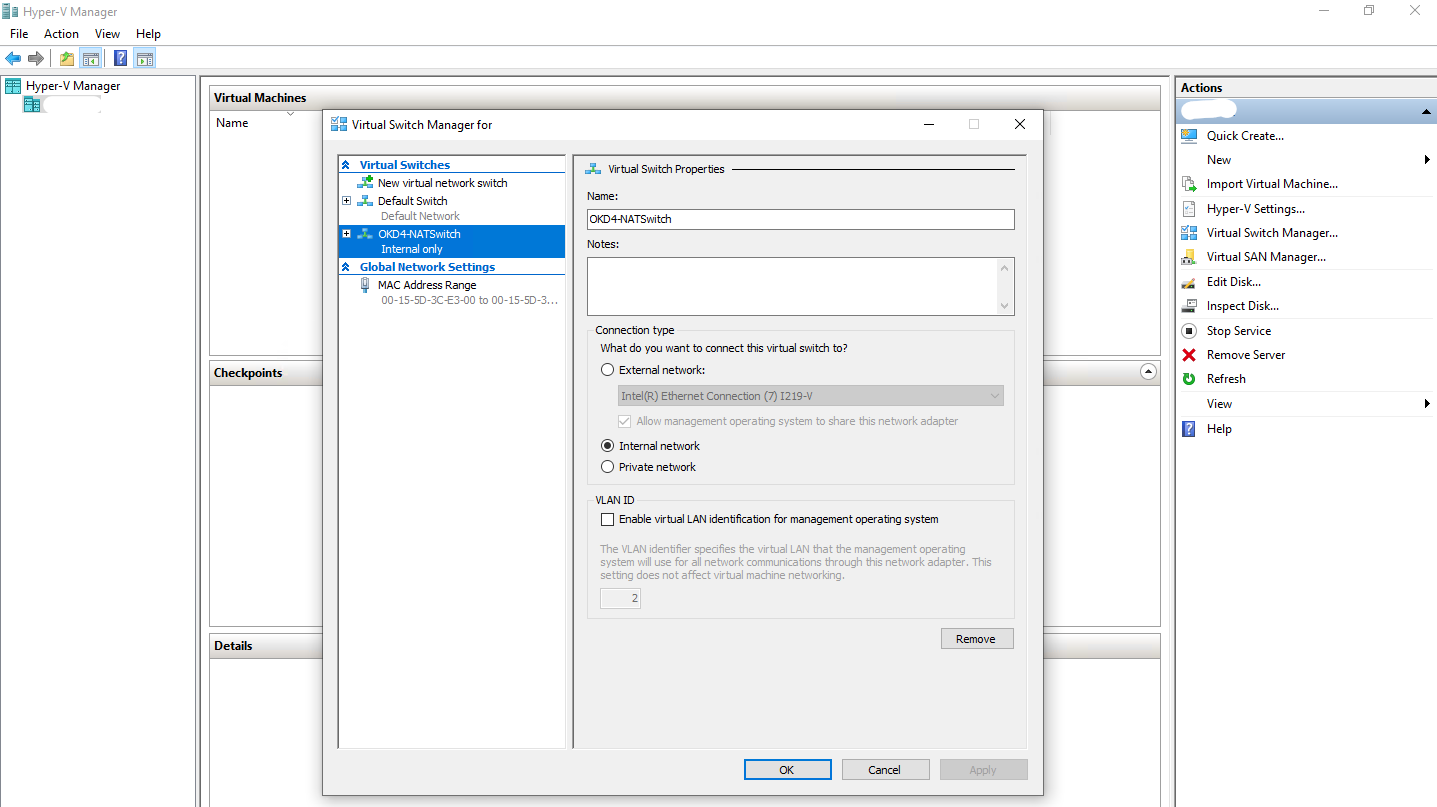This screenshot has width=1437, height=807.
Task: Click the red Remove Server icon
Action: pos(1189,355)
